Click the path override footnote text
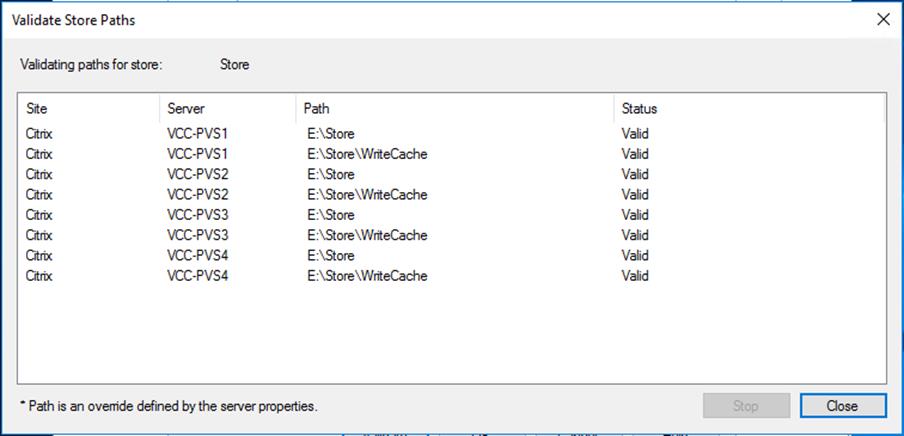The image size is (904, 436). (x=168, y=406)
